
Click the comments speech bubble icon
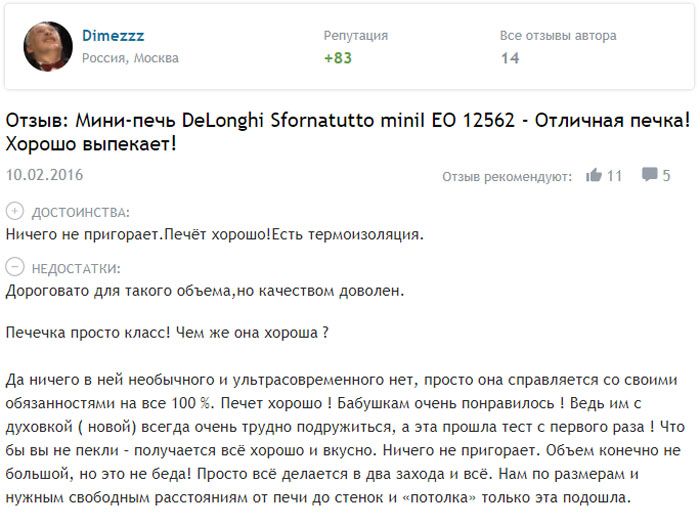point(648,176)
